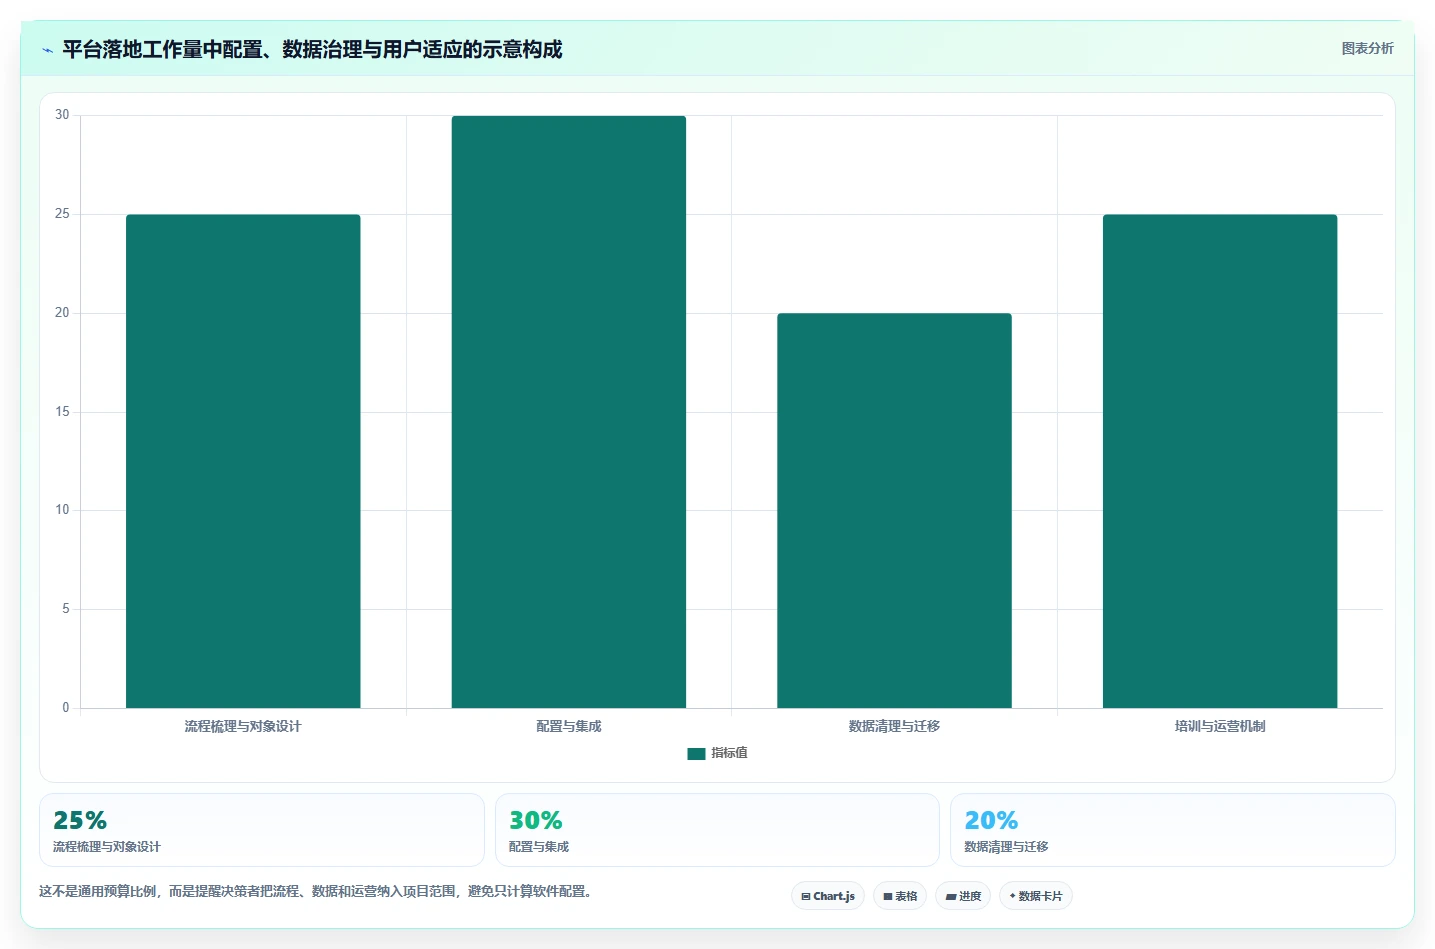
Task: Click the y-axis tick label 10
Action: 62,510
